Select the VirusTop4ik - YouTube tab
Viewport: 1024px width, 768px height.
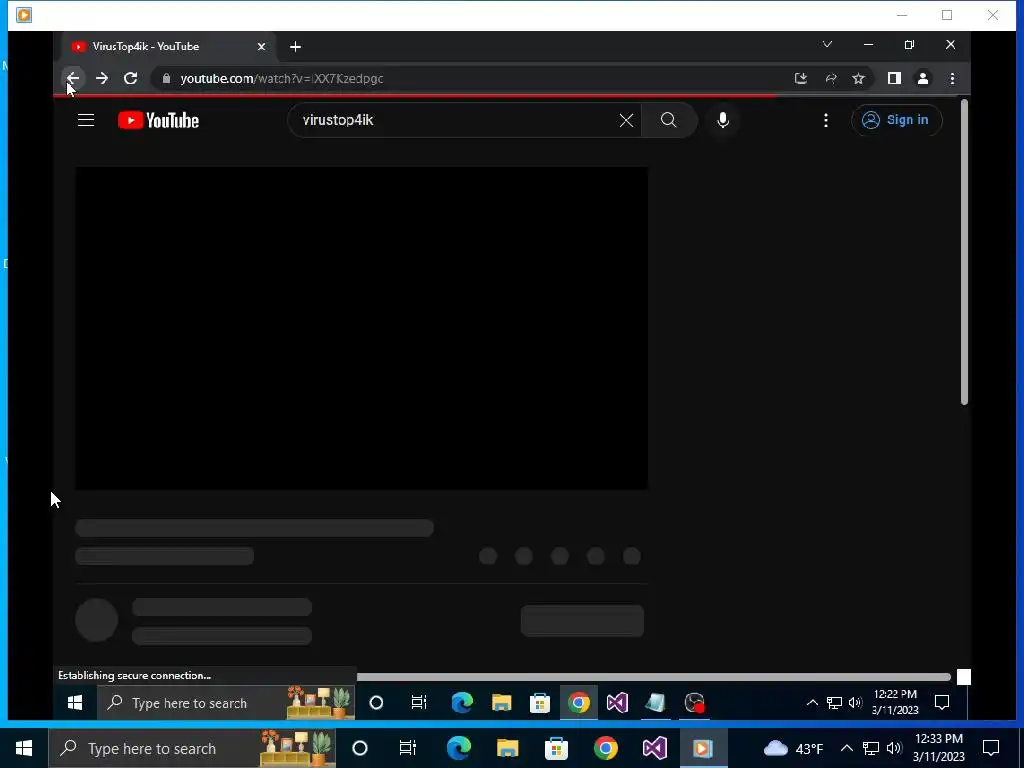[x=168, y=46]
